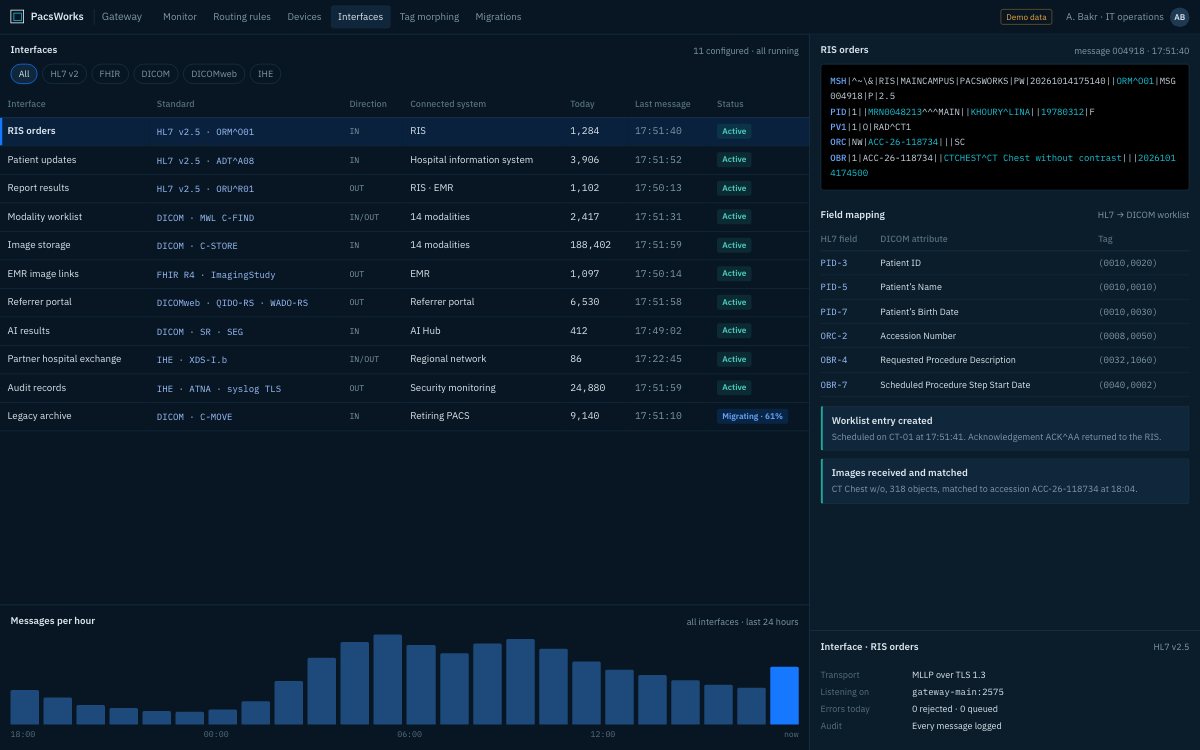
Task: Select the OBR-7 mapping row
Action: (x=1005, y=385)
